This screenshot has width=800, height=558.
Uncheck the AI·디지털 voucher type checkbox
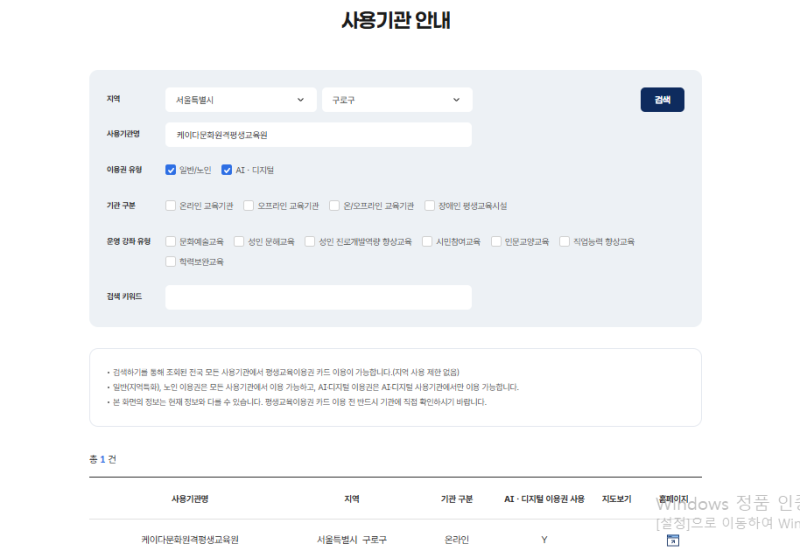(227, 170)
